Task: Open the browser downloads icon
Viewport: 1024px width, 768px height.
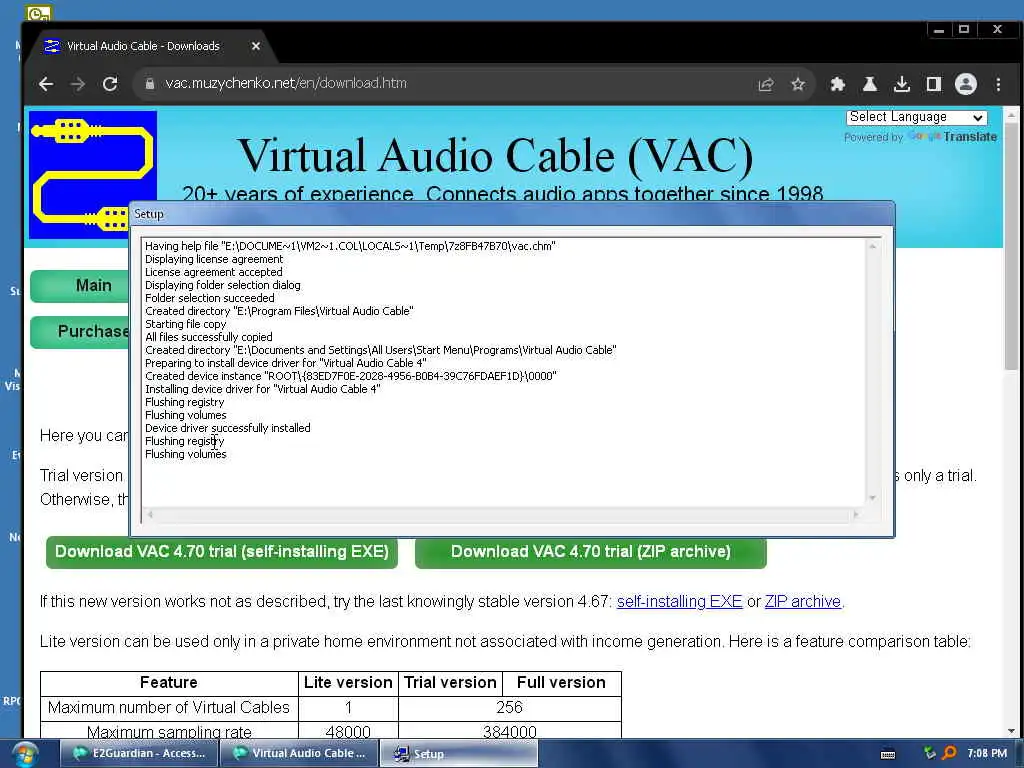Action: pos(902,84)
